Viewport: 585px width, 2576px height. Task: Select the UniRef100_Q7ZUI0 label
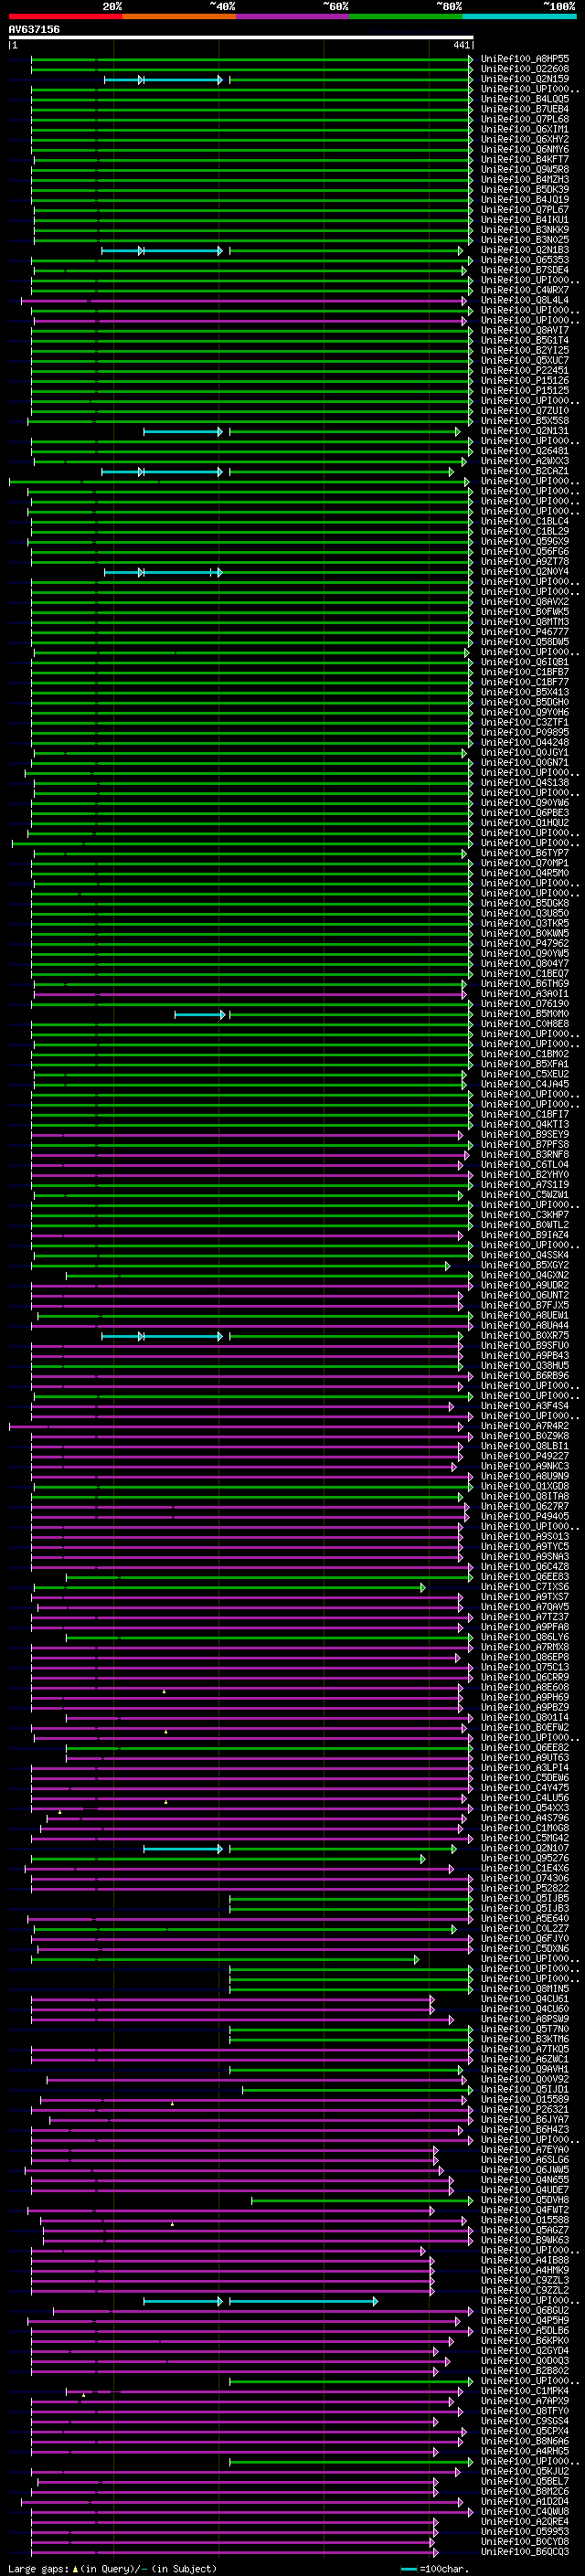tap(525, 410)
